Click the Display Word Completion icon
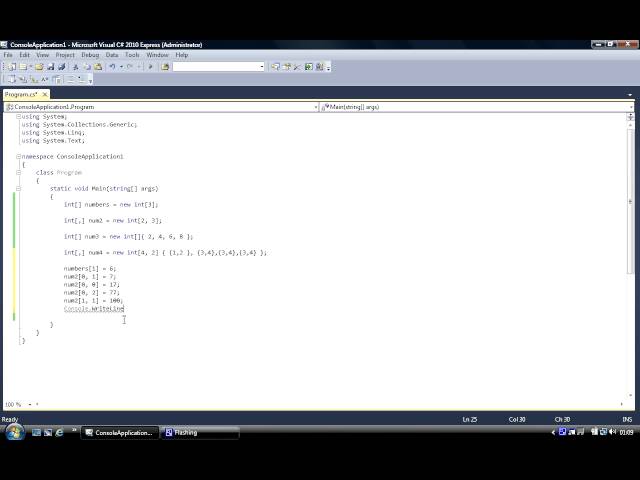 coord(44,80)
